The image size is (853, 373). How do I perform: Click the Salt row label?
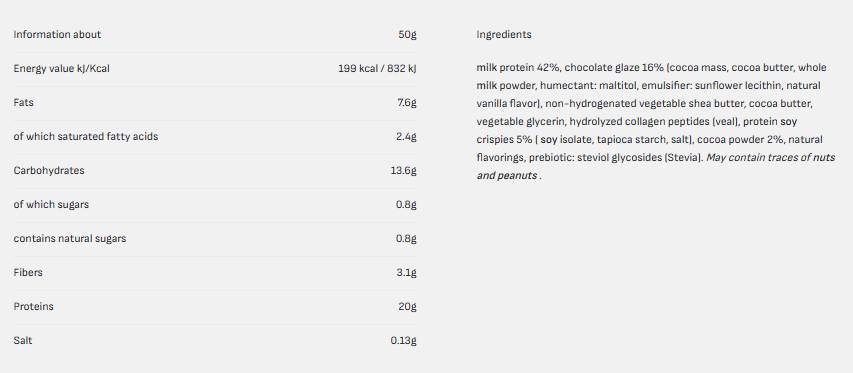tap(23, 340)
